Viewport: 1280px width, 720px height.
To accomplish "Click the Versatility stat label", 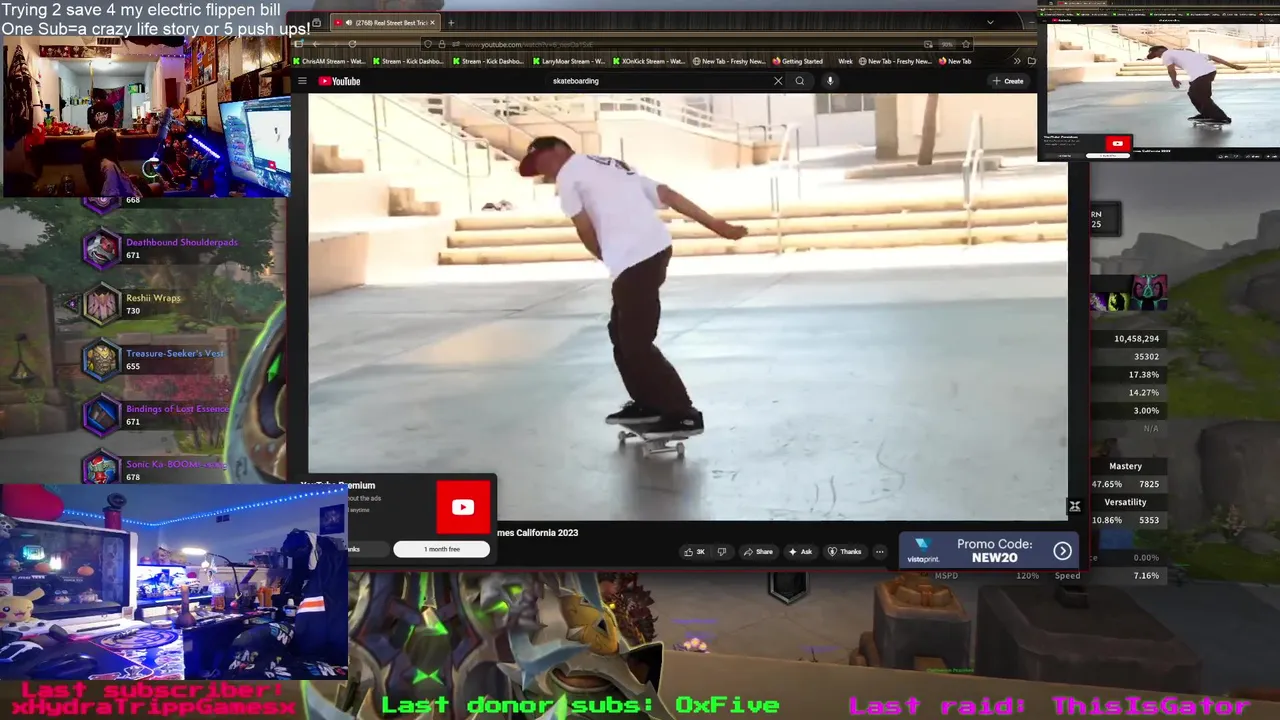I will 1125,502.
